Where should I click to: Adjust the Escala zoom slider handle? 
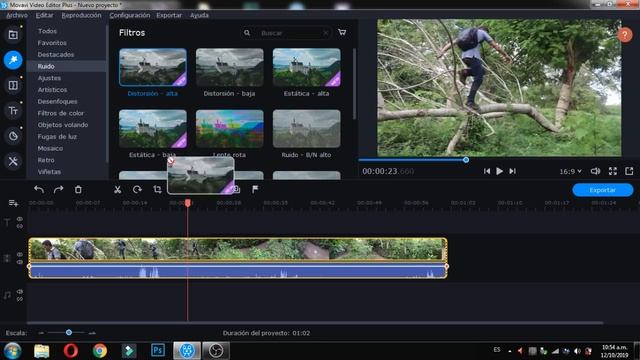(69, 333)
